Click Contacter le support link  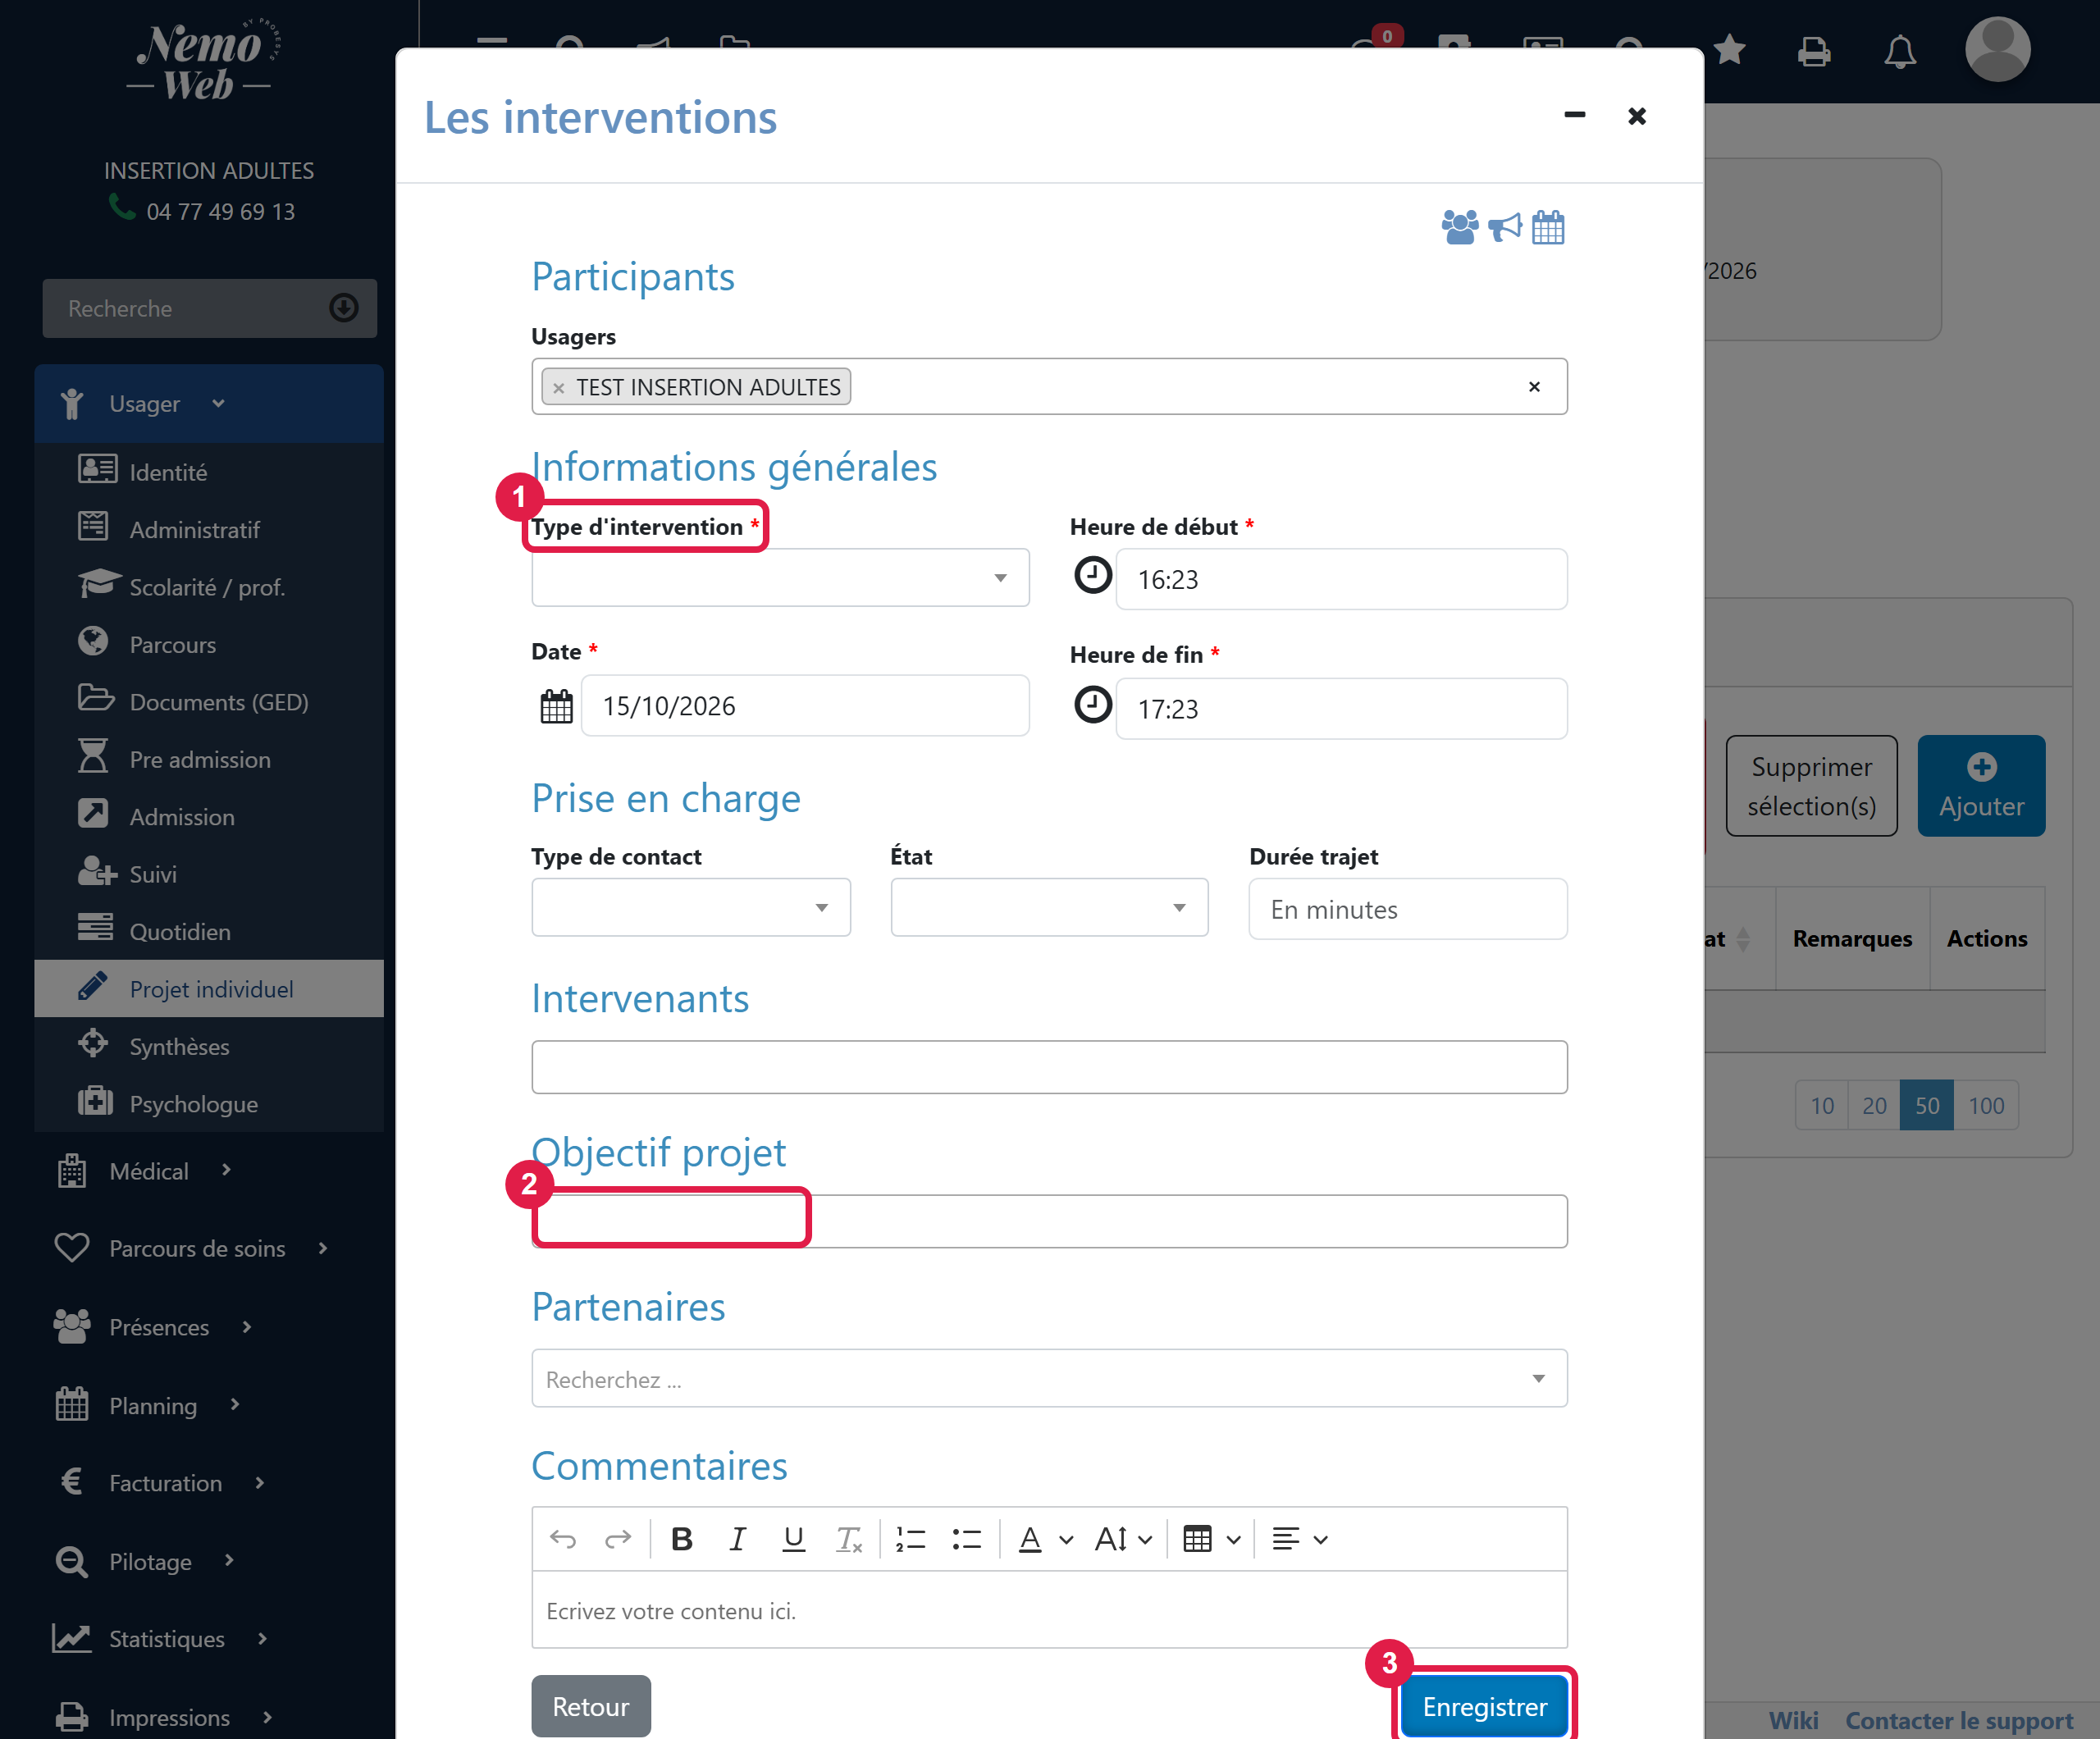click(1959, 1720)
